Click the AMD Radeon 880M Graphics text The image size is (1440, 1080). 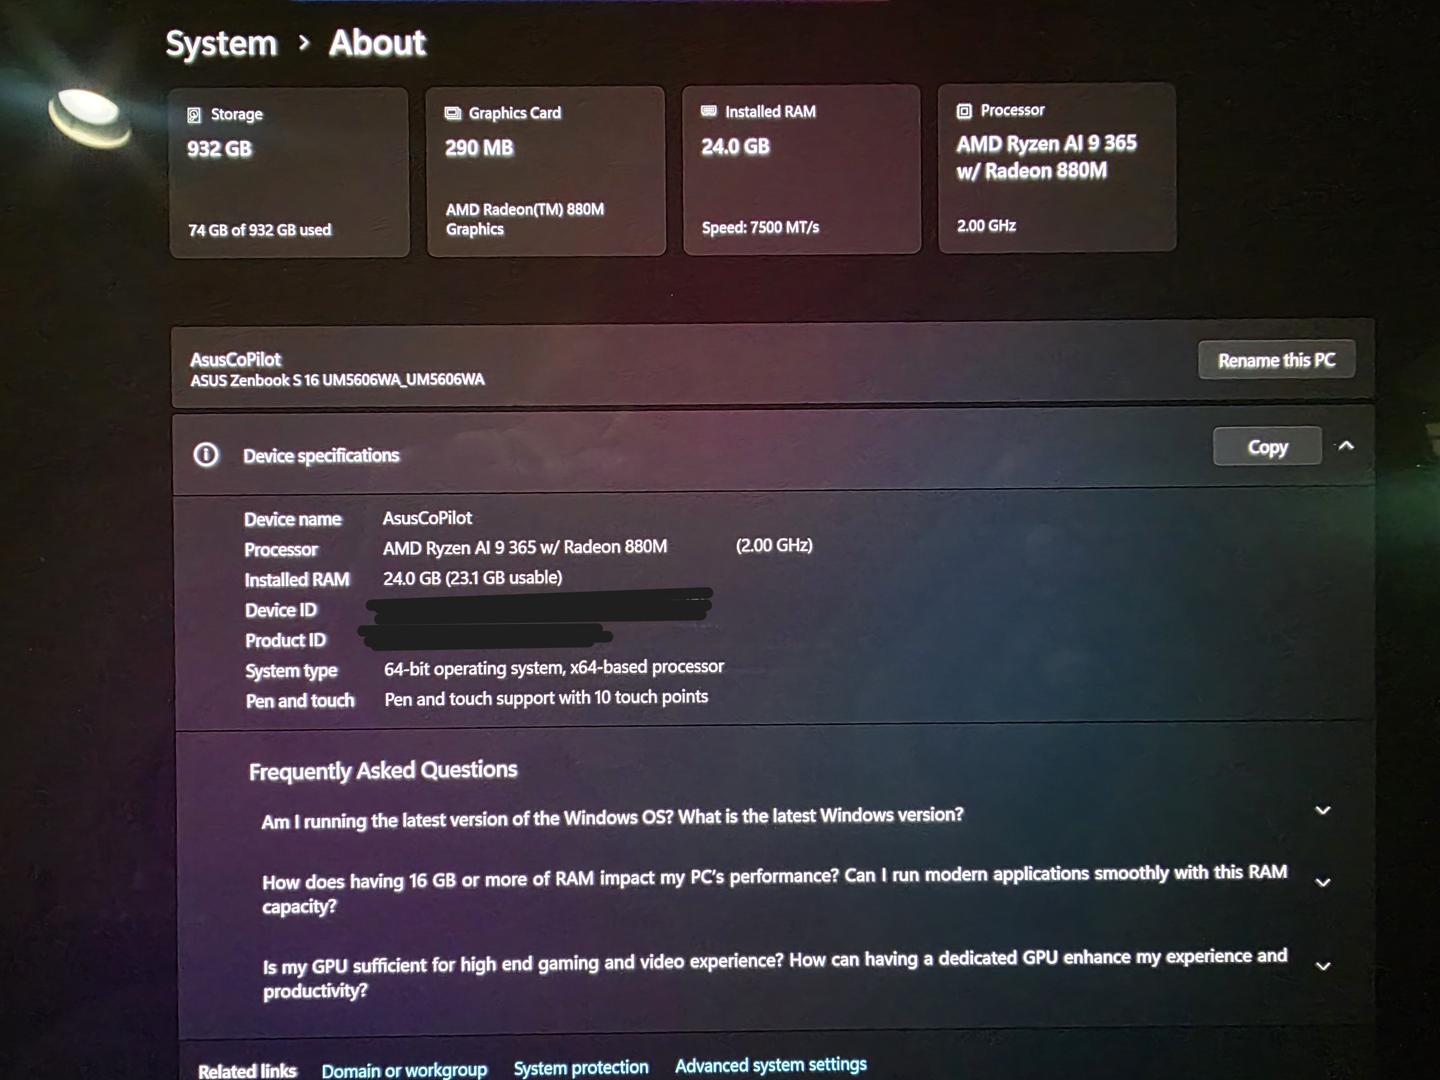click(524, 219)
